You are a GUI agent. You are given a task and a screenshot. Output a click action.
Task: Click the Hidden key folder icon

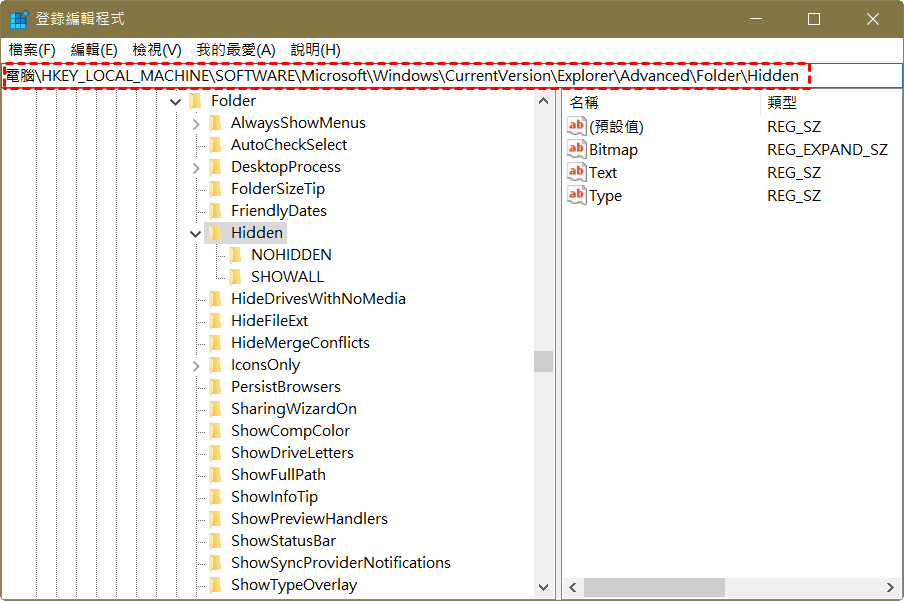point(216,233)
